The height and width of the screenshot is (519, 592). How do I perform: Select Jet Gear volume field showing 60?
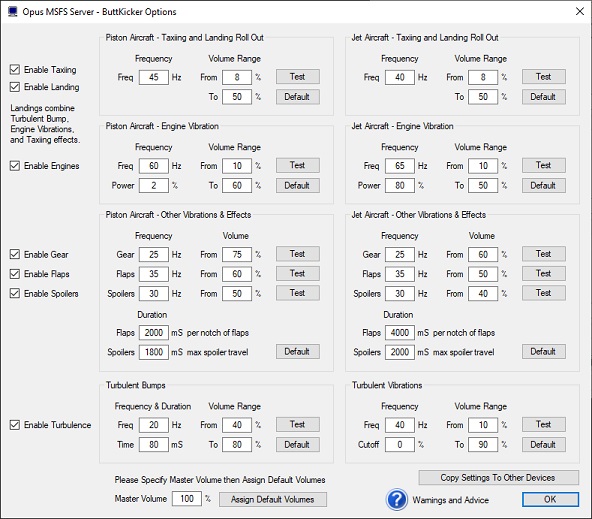coord(483,254)
